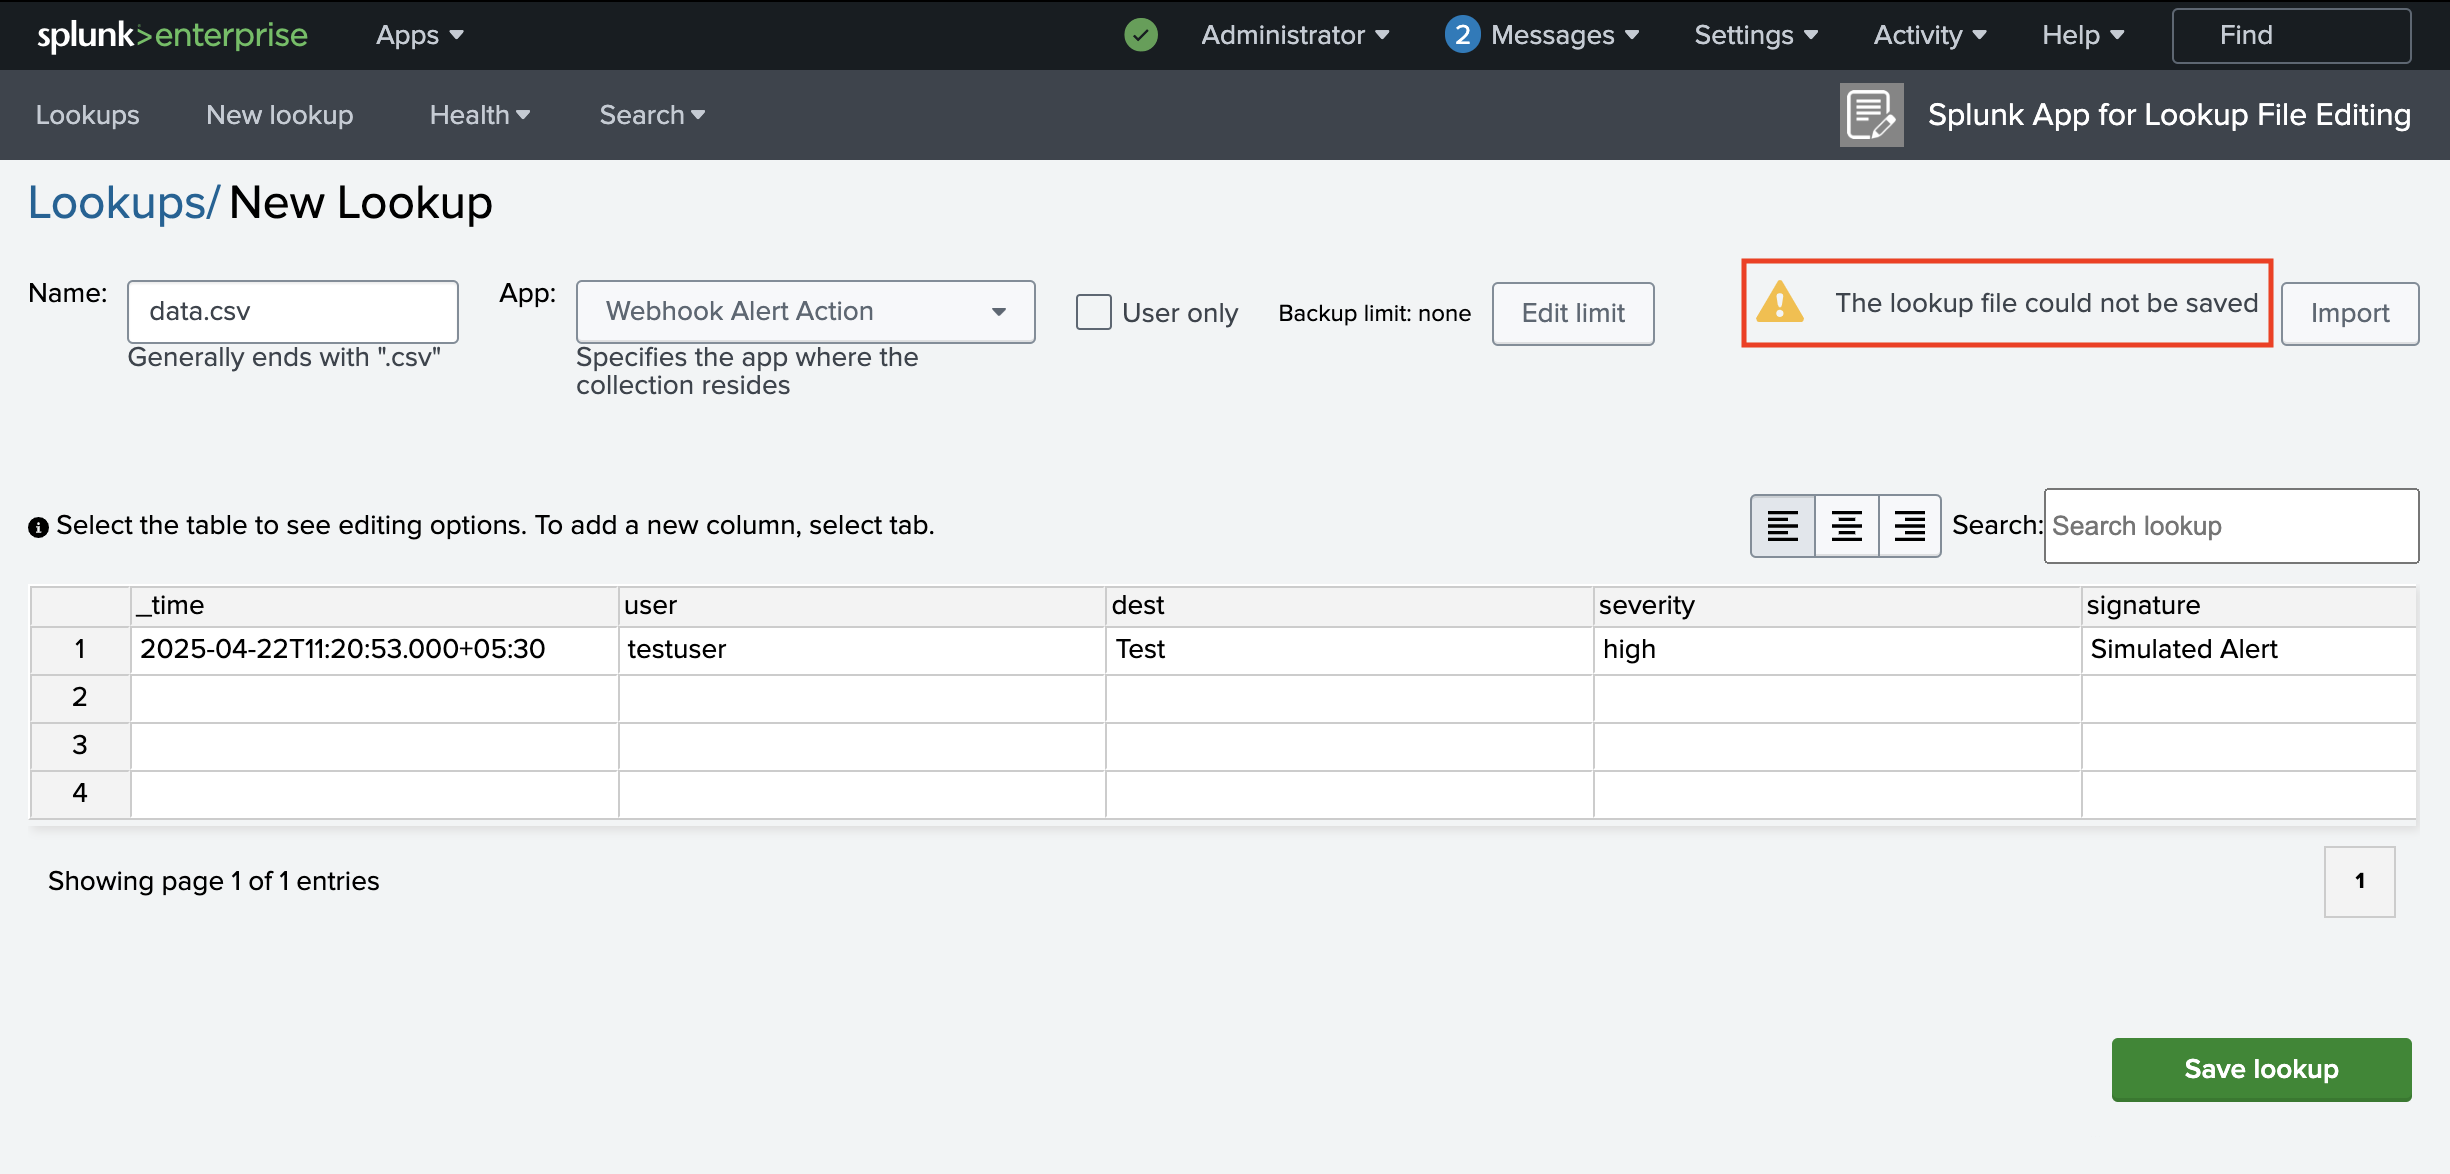The width and height of the screenshot is (2450, 1174).
Task: Click the Import button
Action: [x=2349, y=313]
